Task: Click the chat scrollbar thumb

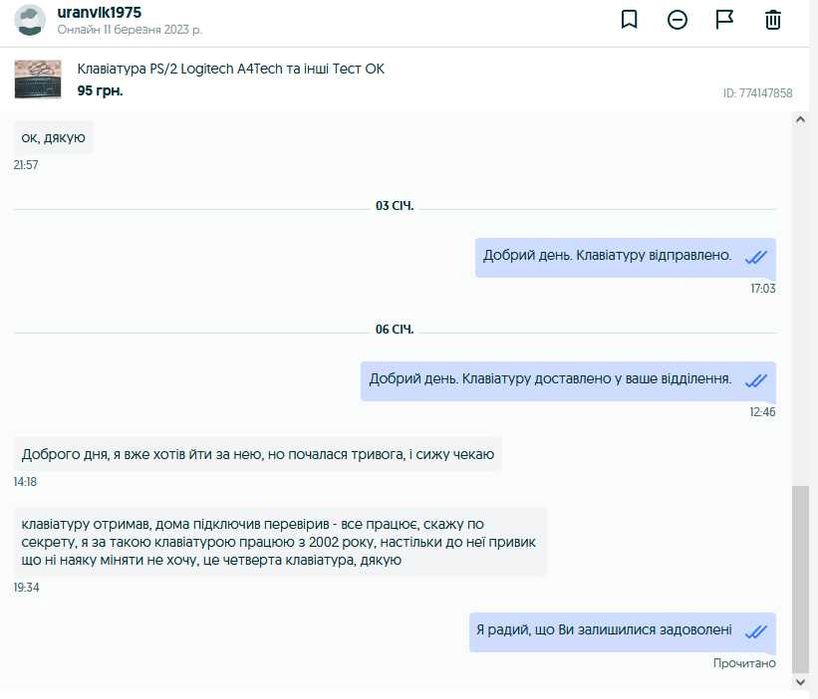Action: tap(800, 578)
